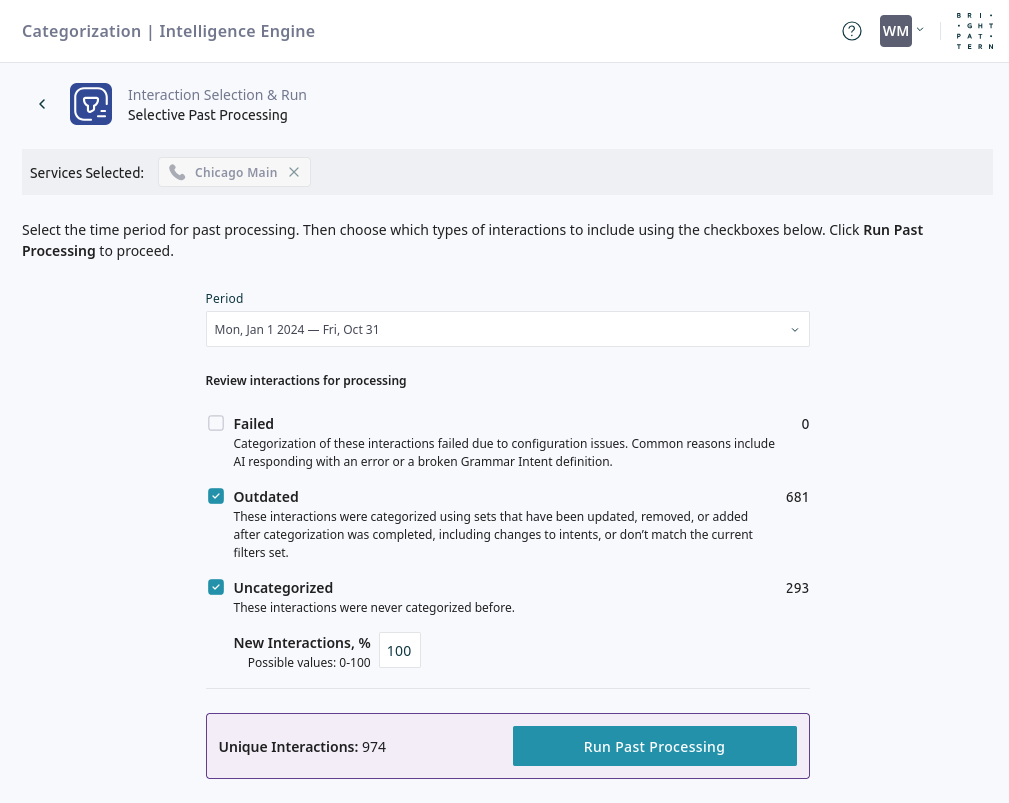1009x803 pixels.
Task: Click the Interaction Selection & Run filter icon
Action: pos(91,104)
